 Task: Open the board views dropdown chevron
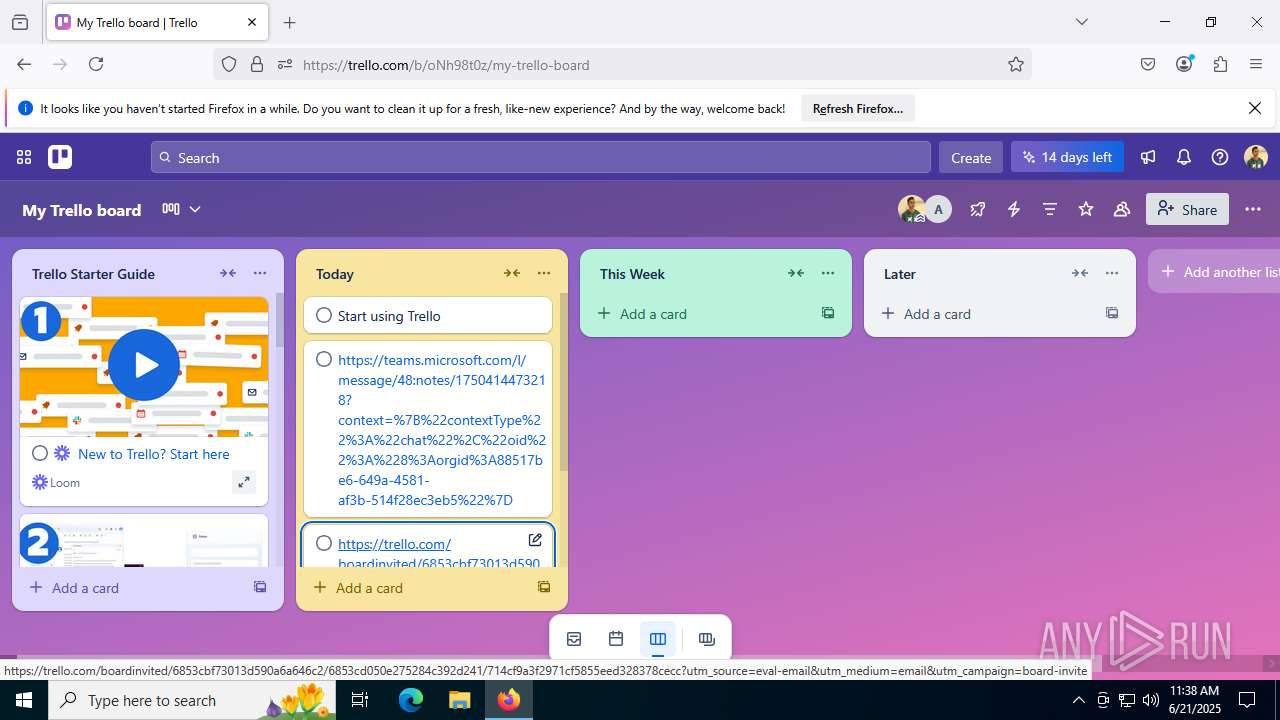(x=195, y=209)
